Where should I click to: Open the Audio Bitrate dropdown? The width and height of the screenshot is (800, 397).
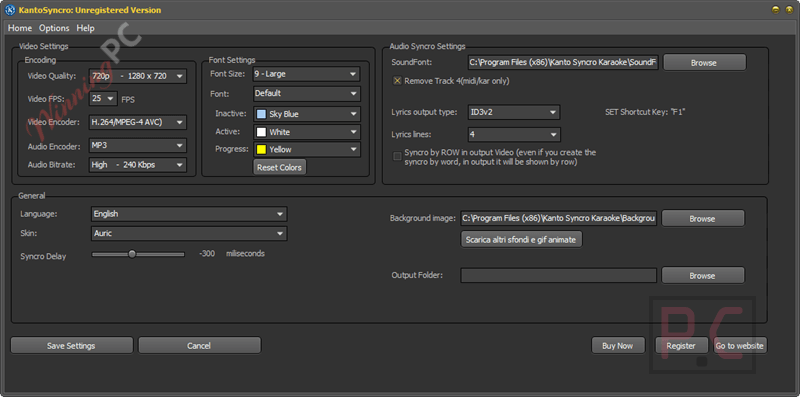(138, 165)
